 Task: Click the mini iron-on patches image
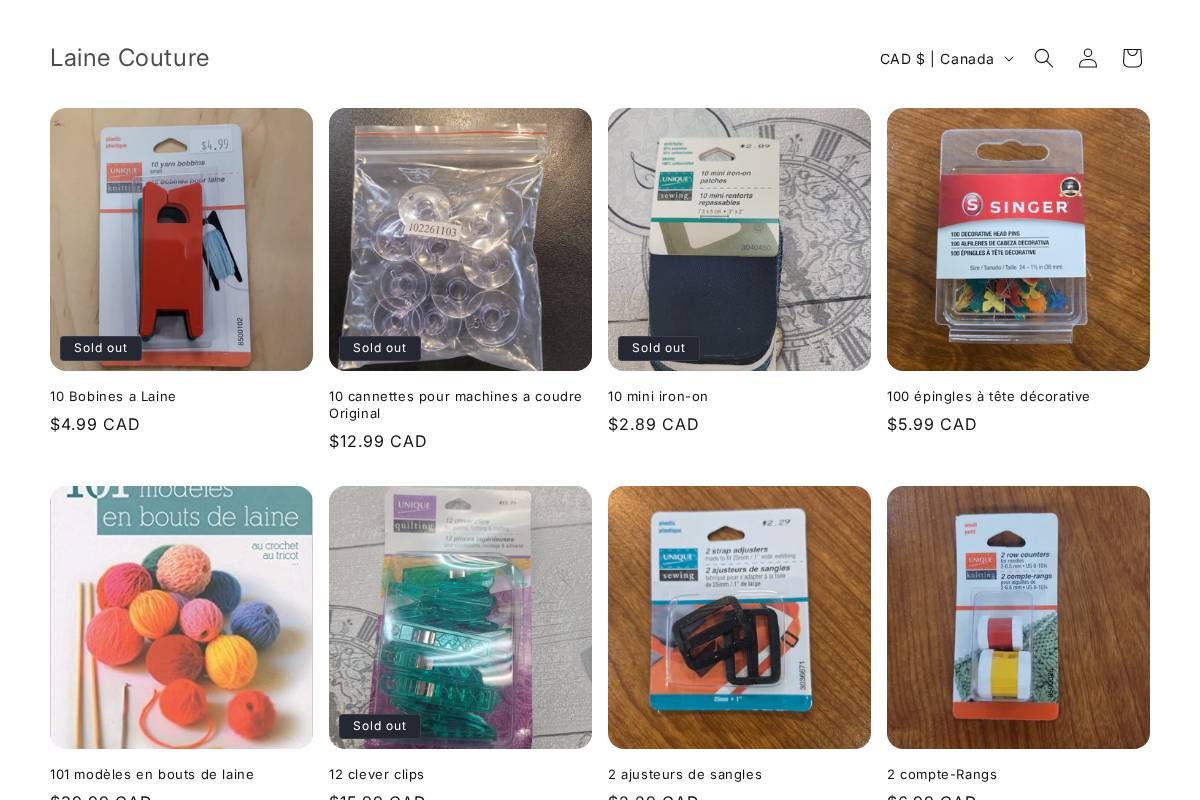tap(739, 239)
